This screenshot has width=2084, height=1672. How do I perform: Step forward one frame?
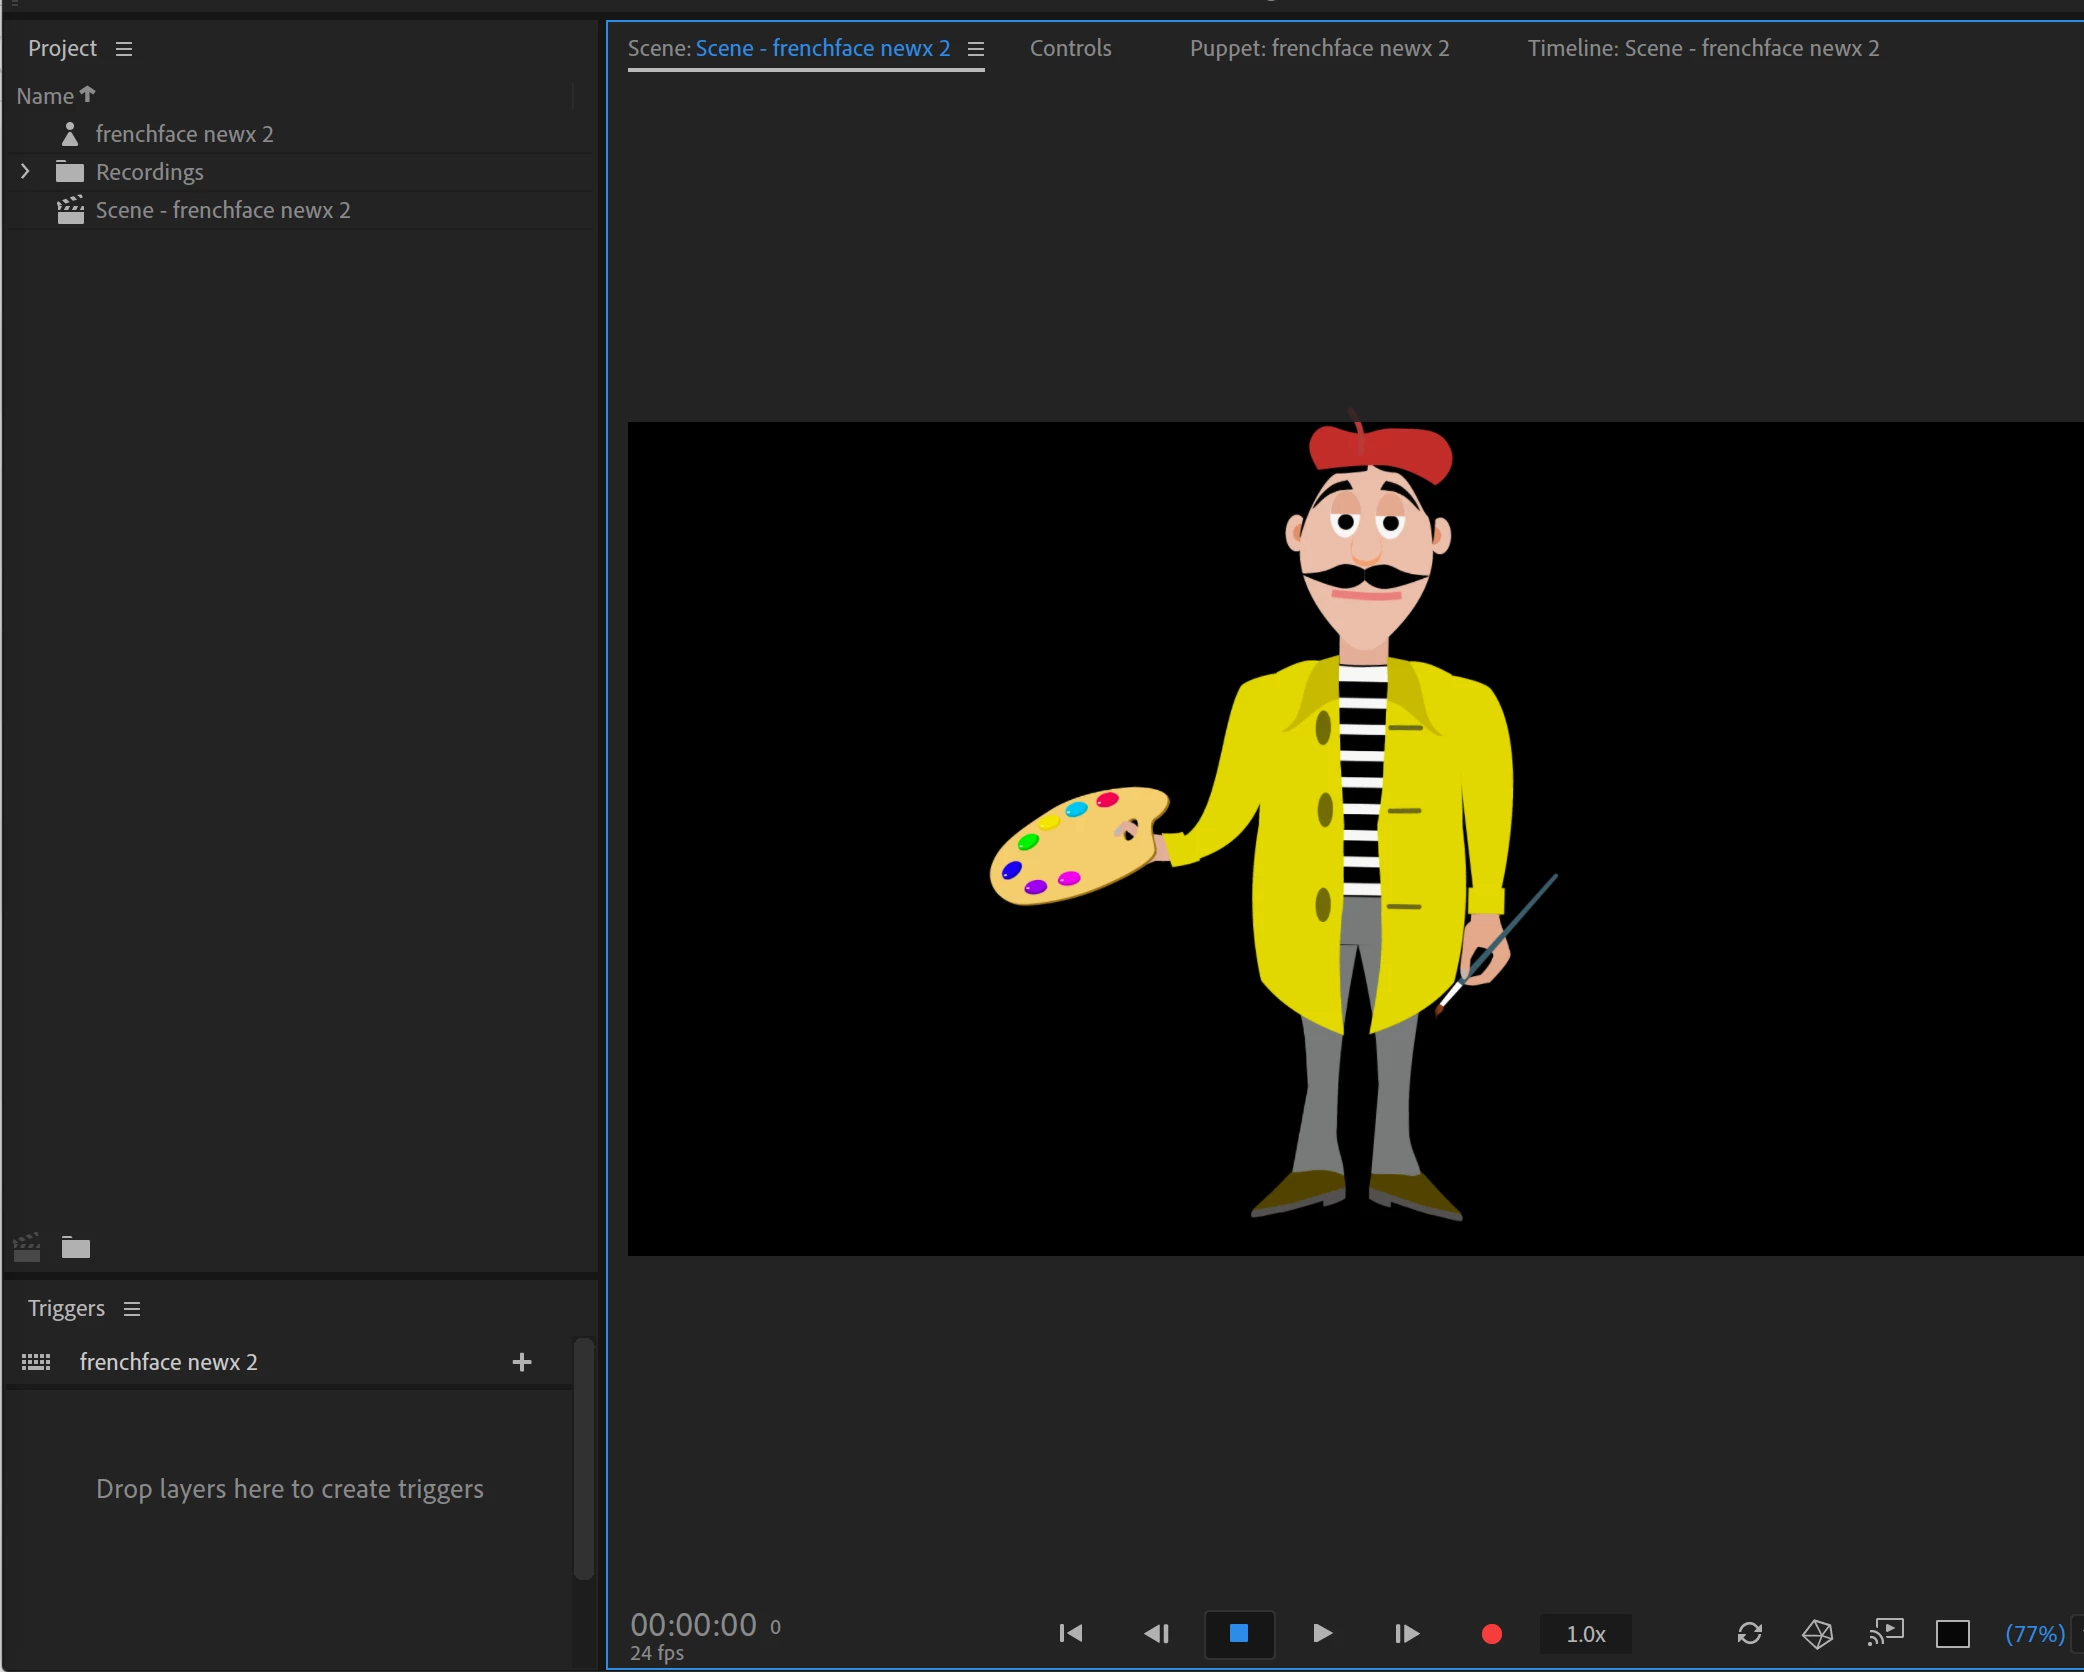[x=1406, y=1633]
